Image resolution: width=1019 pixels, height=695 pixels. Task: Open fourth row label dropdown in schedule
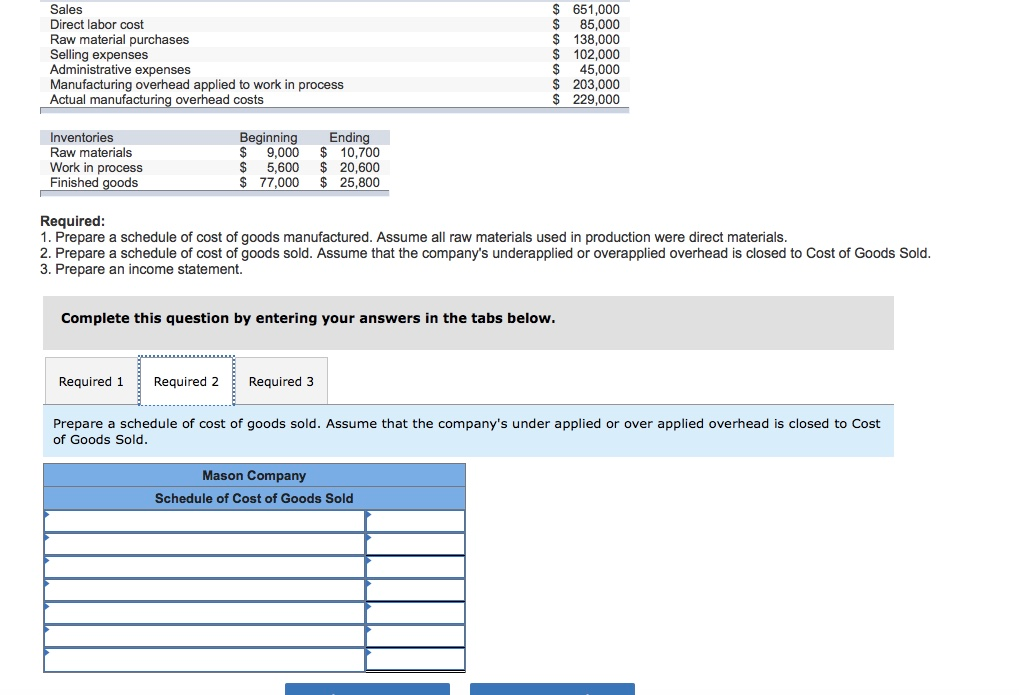point(205,590)
